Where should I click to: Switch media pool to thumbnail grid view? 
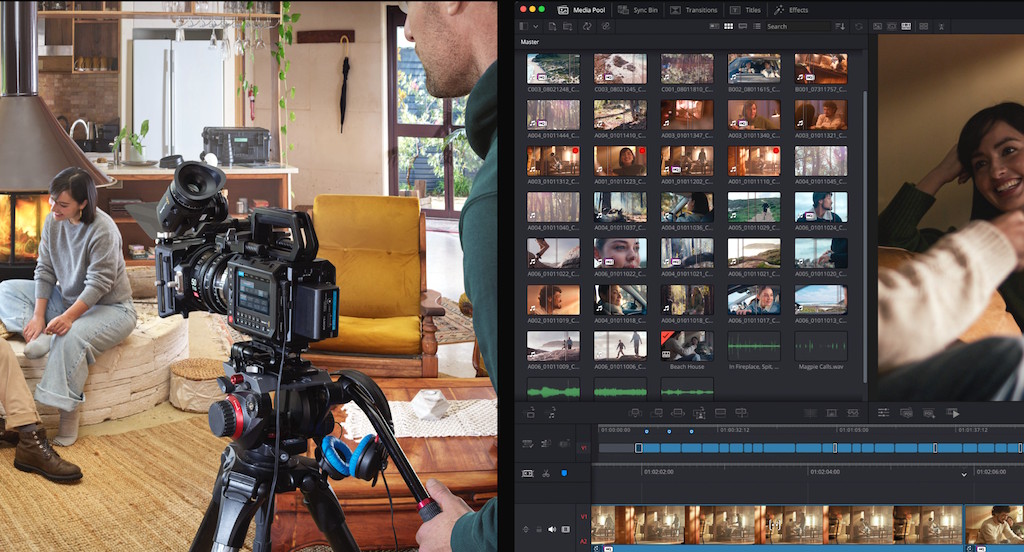click(x=728, y=26)
